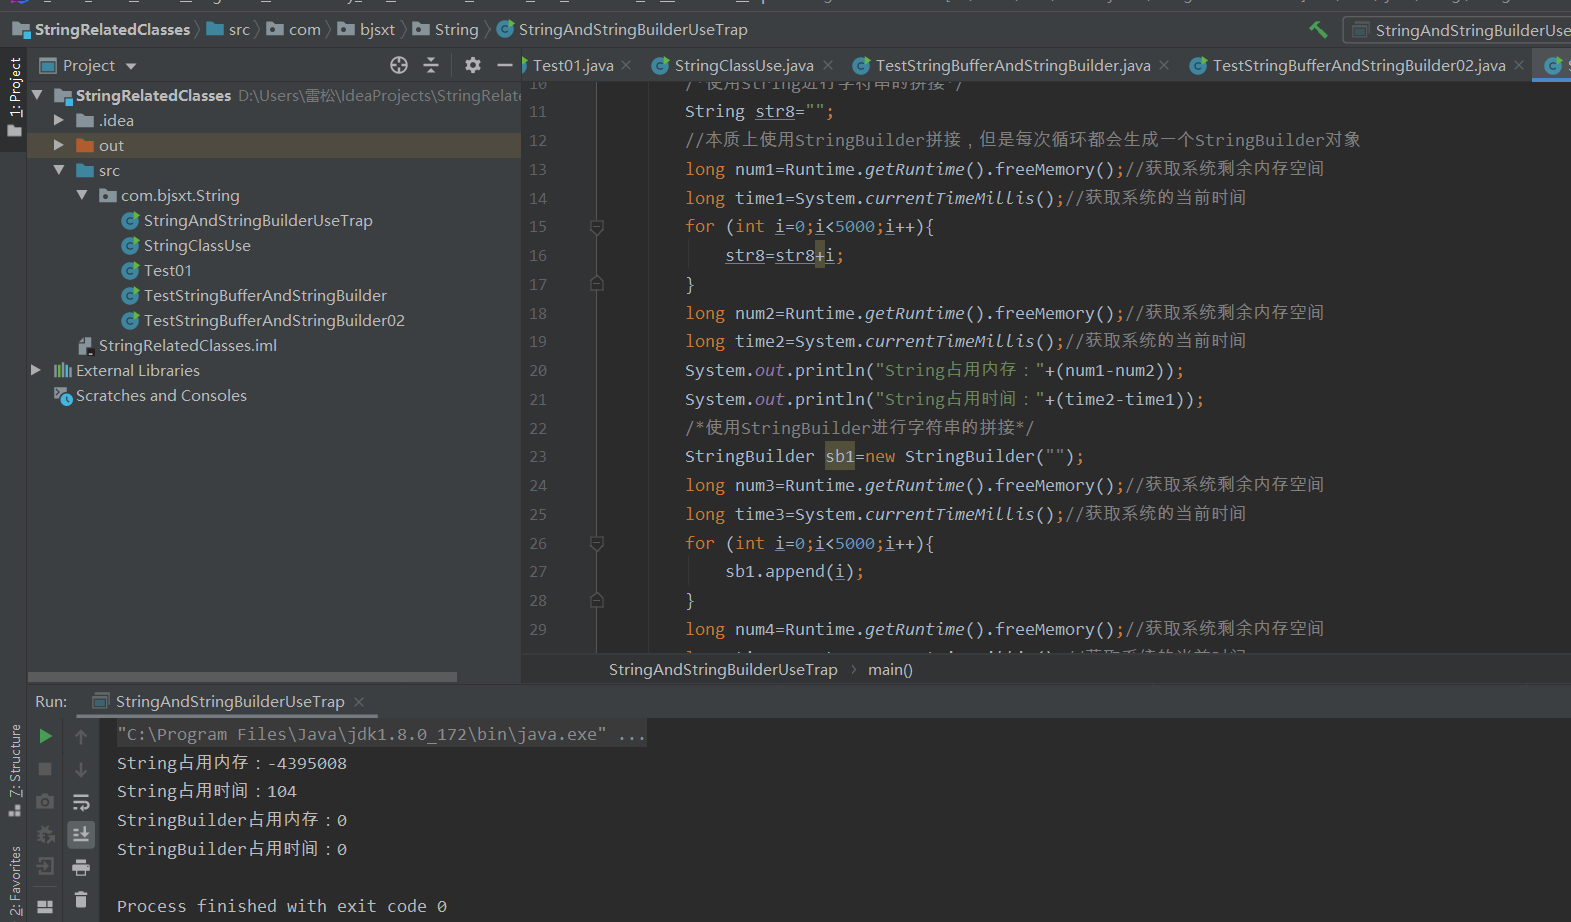1571x922 pixels.
Task: Click StringAndStringBuilderUseTrap class in navigation bar
Action: point(622,30)
